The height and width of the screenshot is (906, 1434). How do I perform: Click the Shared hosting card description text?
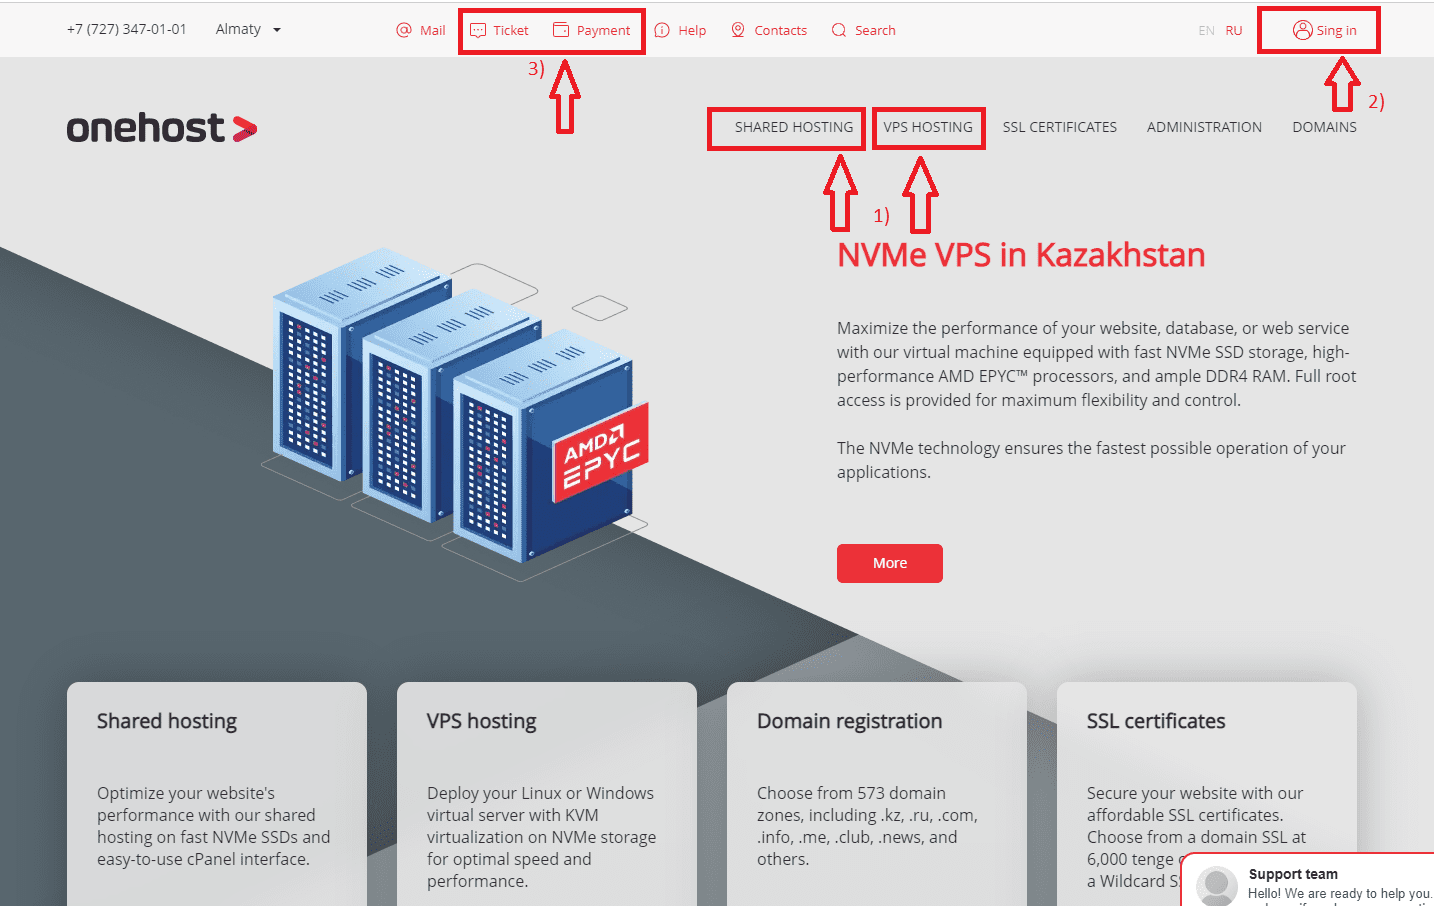(x=213, y=826)
